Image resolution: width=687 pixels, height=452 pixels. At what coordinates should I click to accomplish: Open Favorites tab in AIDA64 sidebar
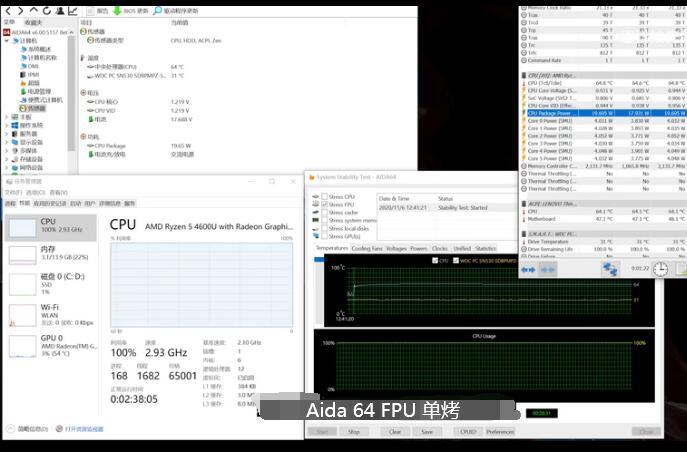tap(33, 22)
